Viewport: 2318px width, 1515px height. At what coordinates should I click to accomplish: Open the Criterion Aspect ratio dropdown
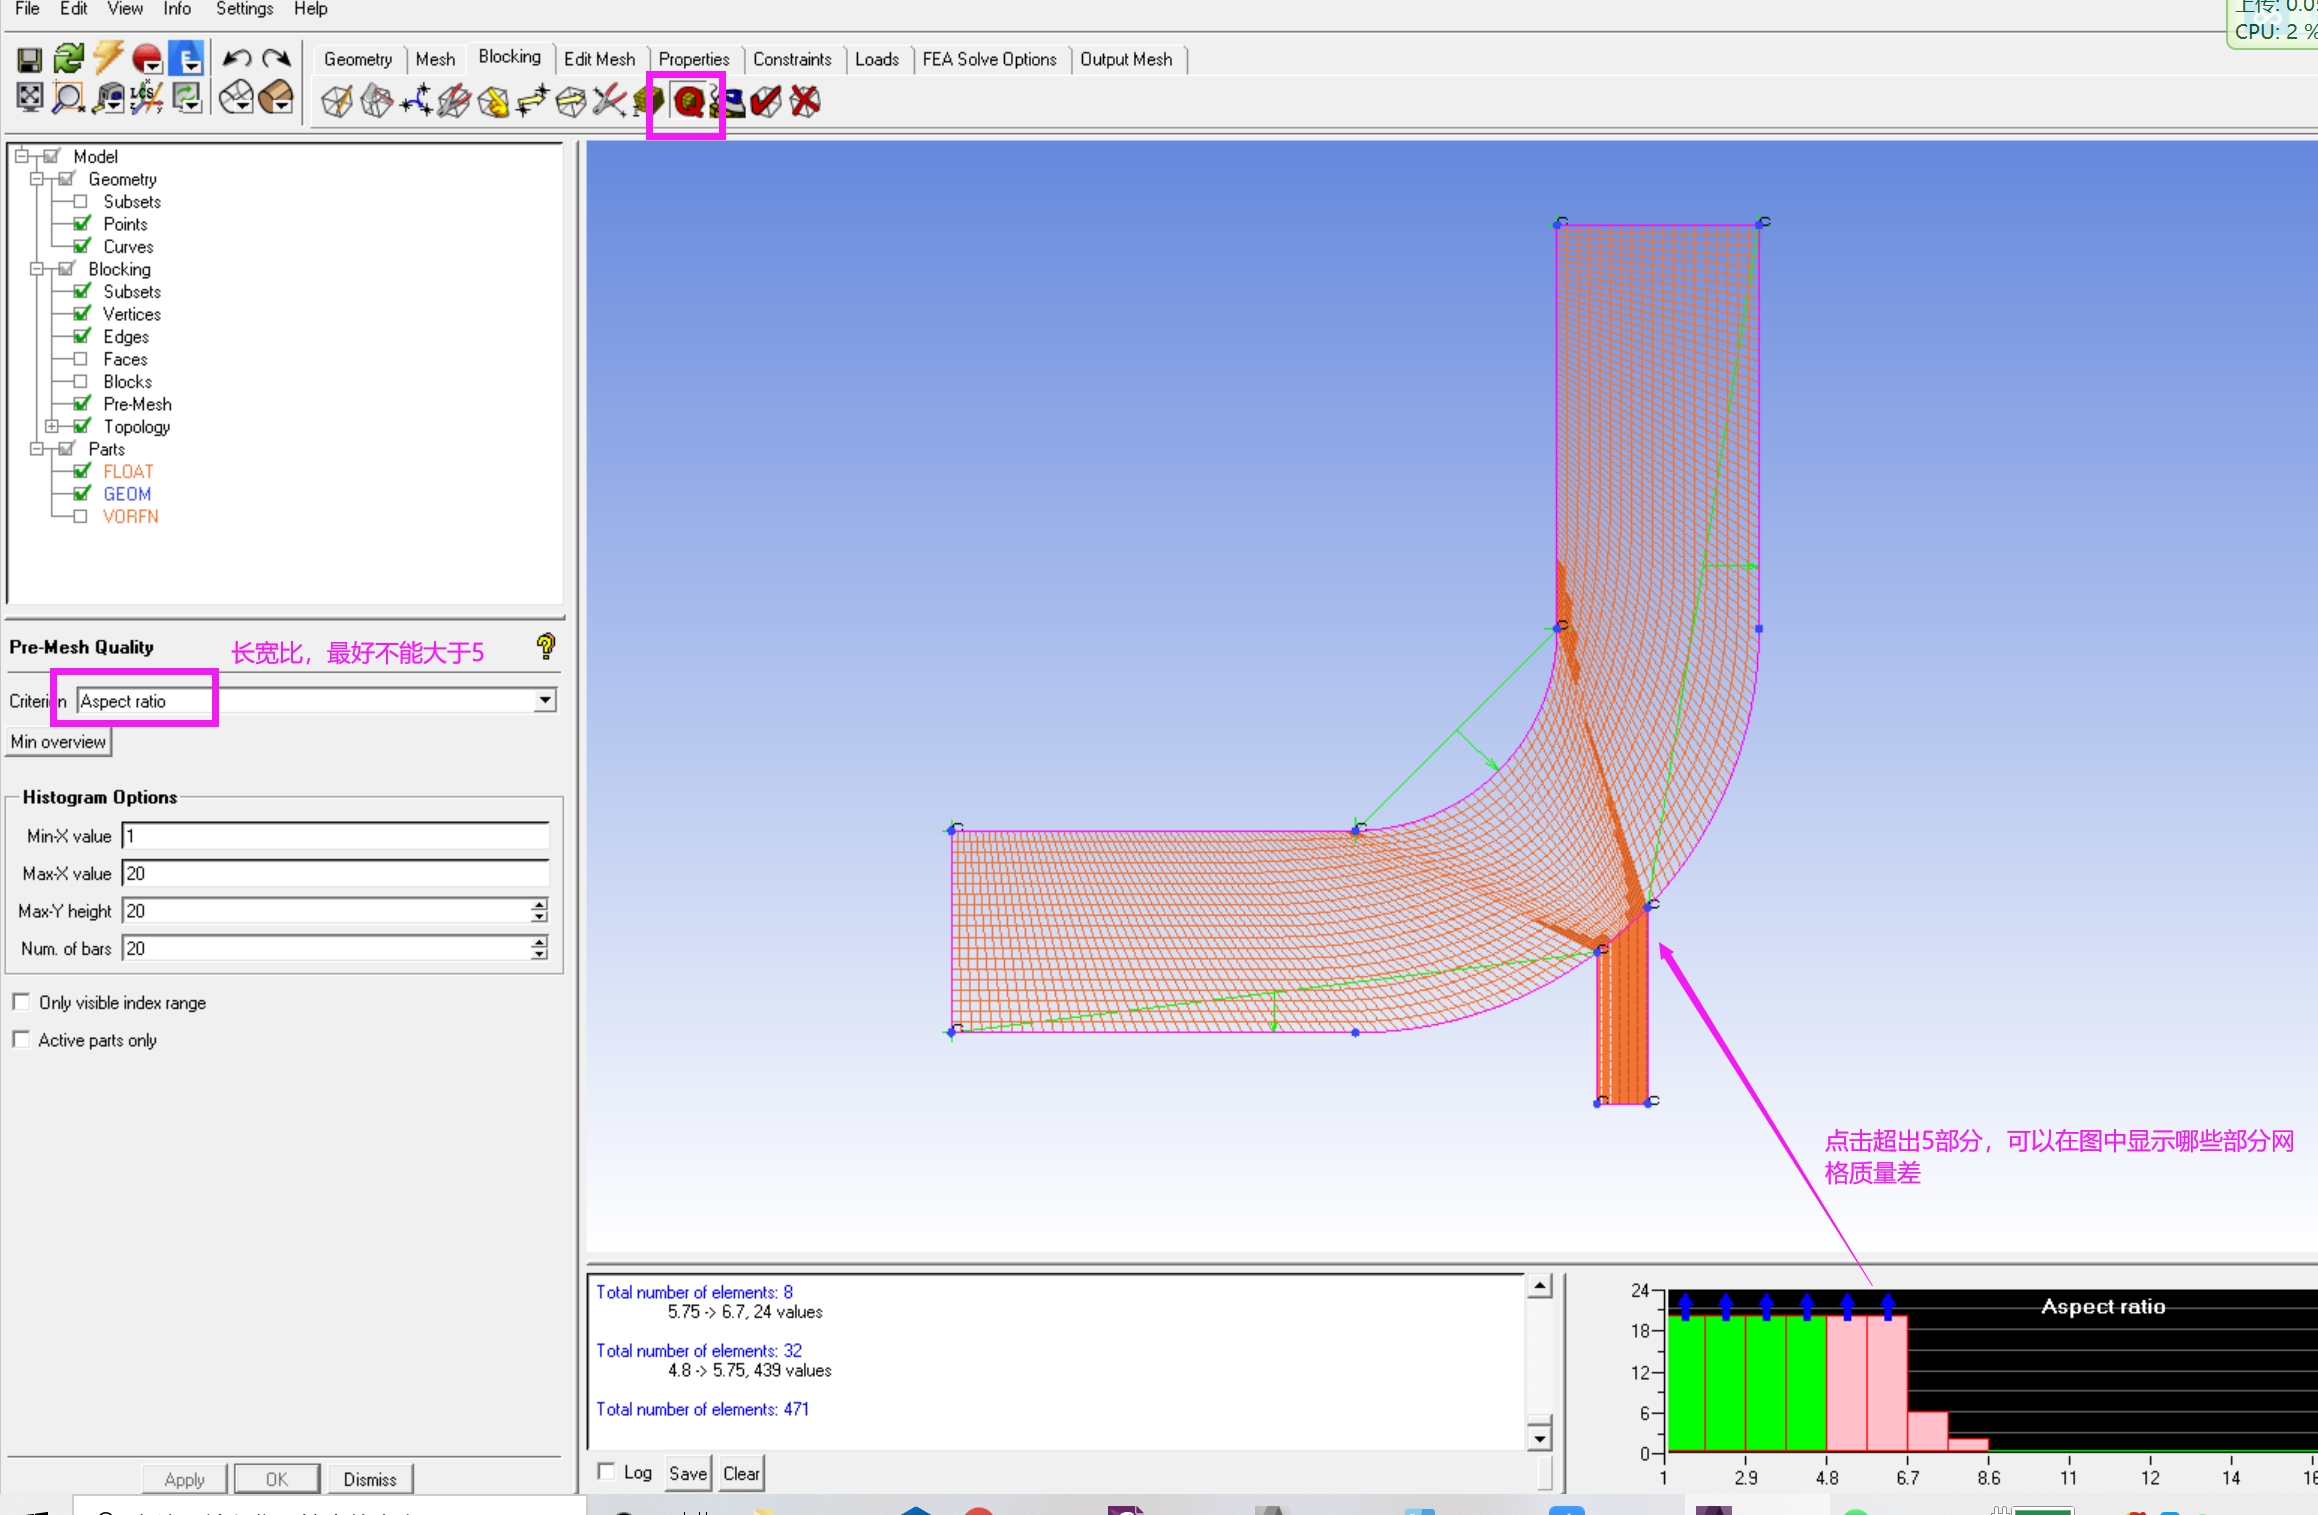[545, 701]
